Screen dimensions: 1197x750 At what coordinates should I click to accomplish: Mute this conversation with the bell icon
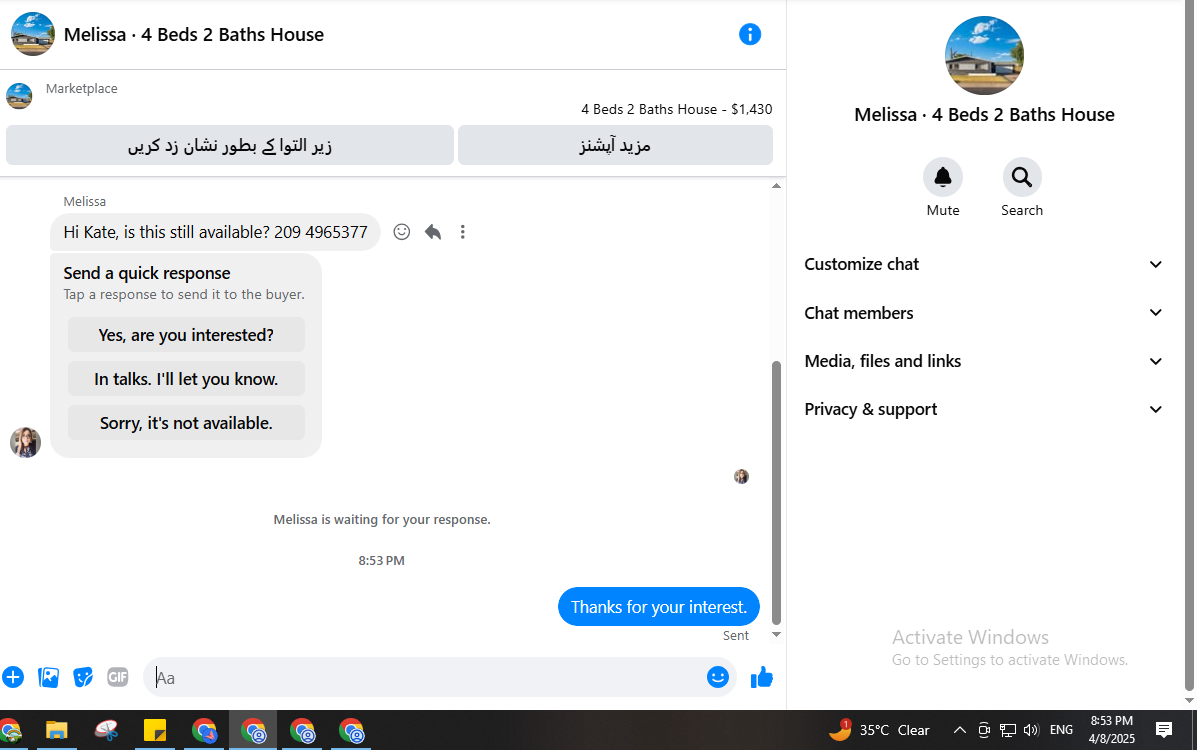coord(943,177)
